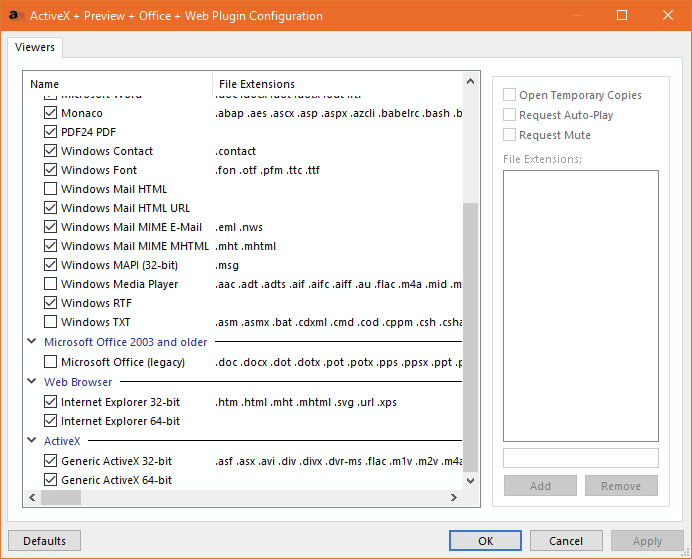Uncheck the Monaco viewer checkbox

(x=50, y=113)
